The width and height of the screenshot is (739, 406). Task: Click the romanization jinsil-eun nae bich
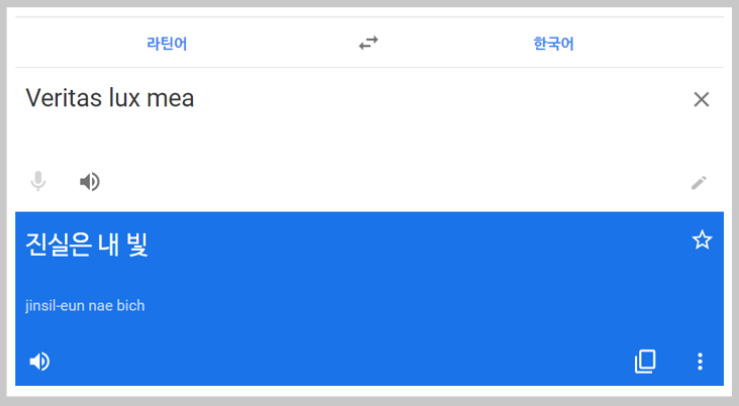click(x=85, y=306)
